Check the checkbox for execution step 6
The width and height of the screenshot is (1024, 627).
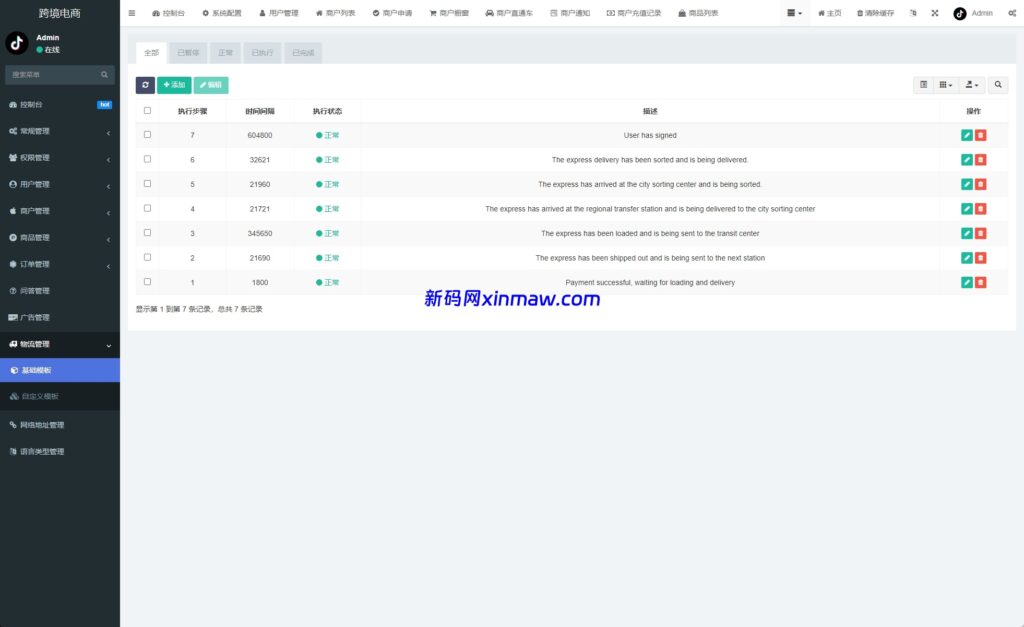click(x=147, y=159)
